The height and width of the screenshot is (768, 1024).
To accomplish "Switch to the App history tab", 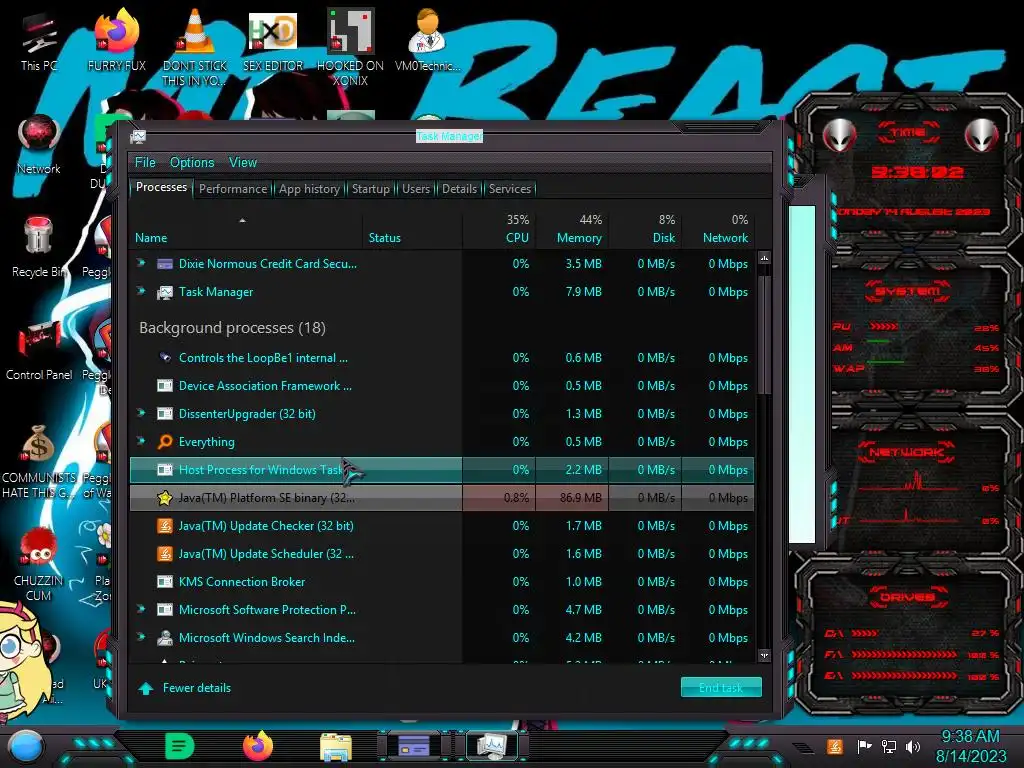I will [310, 189].
